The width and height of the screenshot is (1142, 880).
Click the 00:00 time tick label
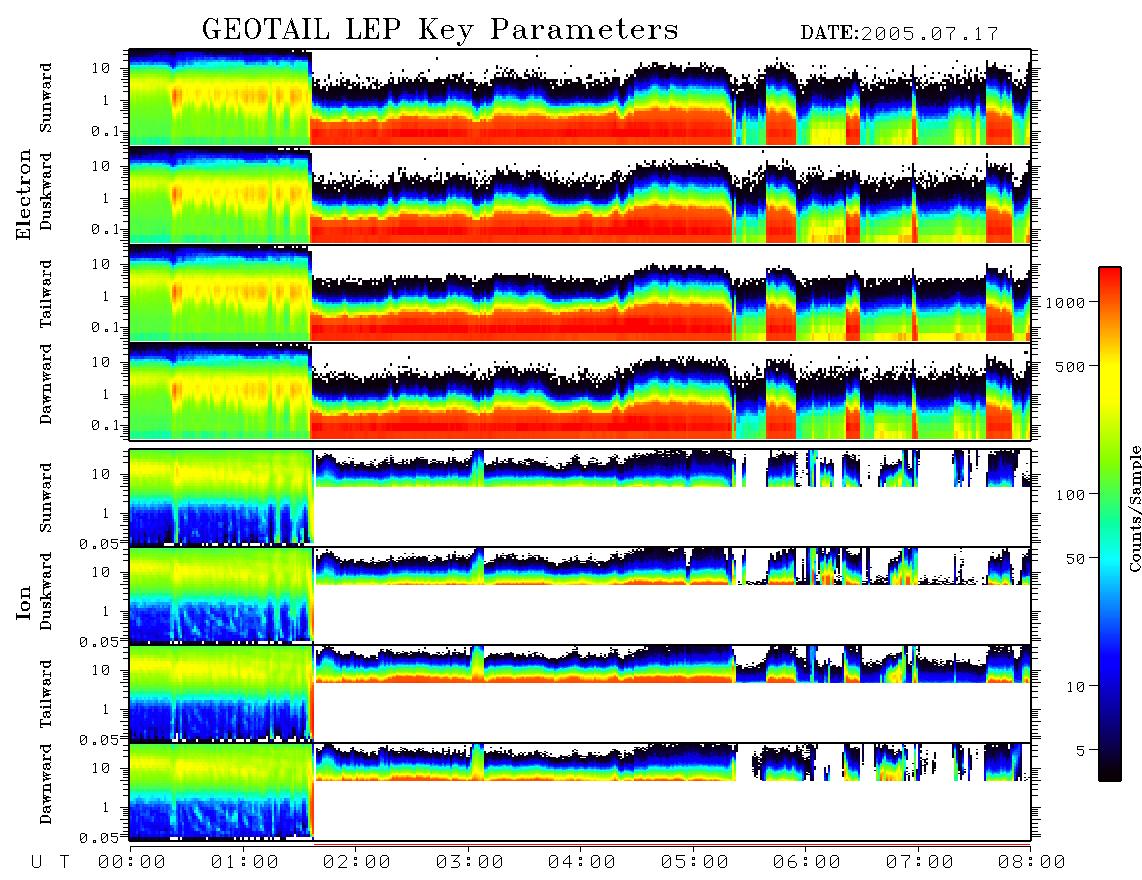tap(132, 862)
